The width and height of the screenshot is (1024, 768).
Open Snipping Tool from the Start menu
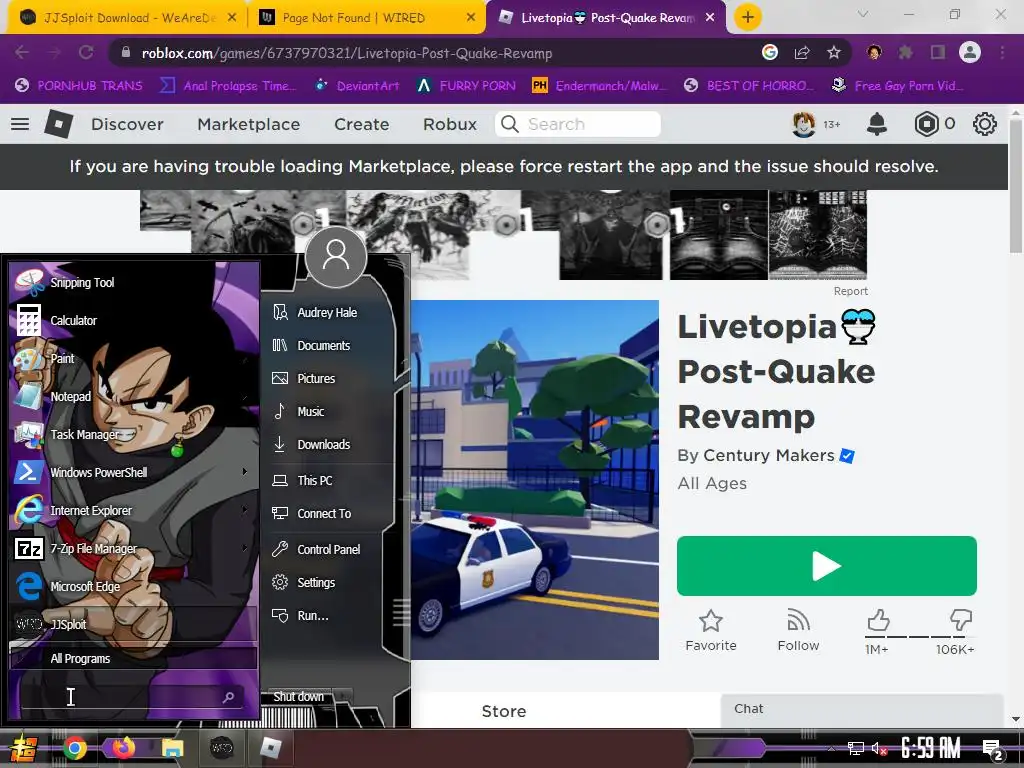[134, 282]
